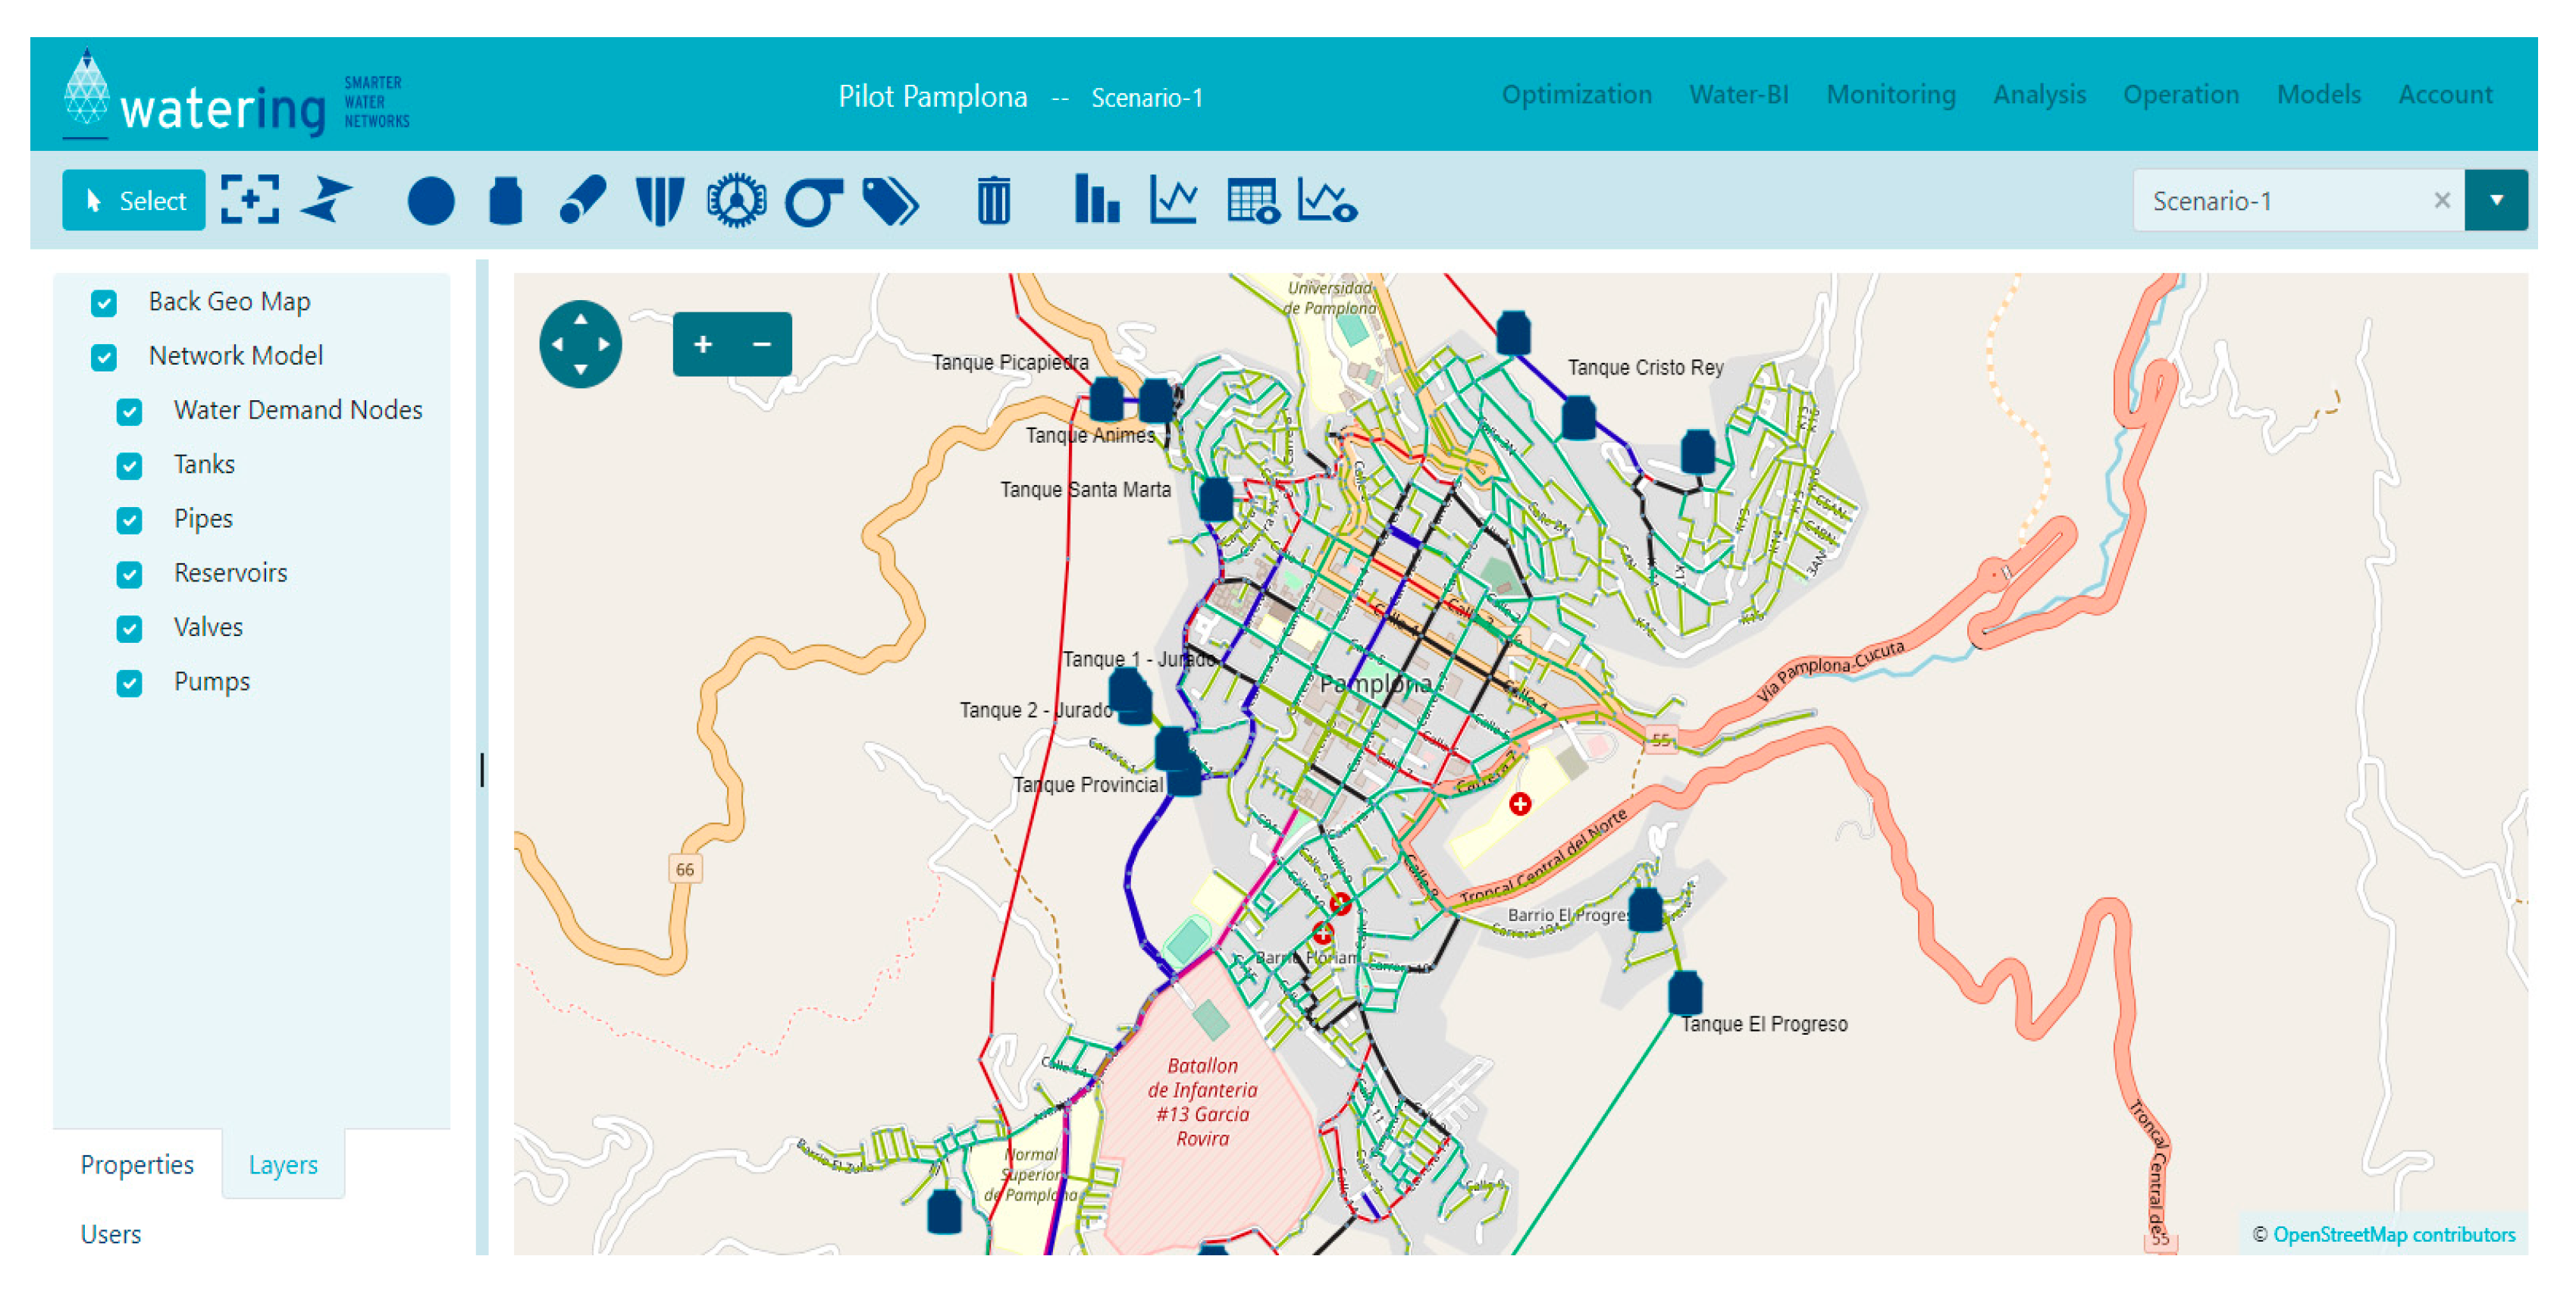
Task: Open the bar chart icon
Action: (1096, 199)
